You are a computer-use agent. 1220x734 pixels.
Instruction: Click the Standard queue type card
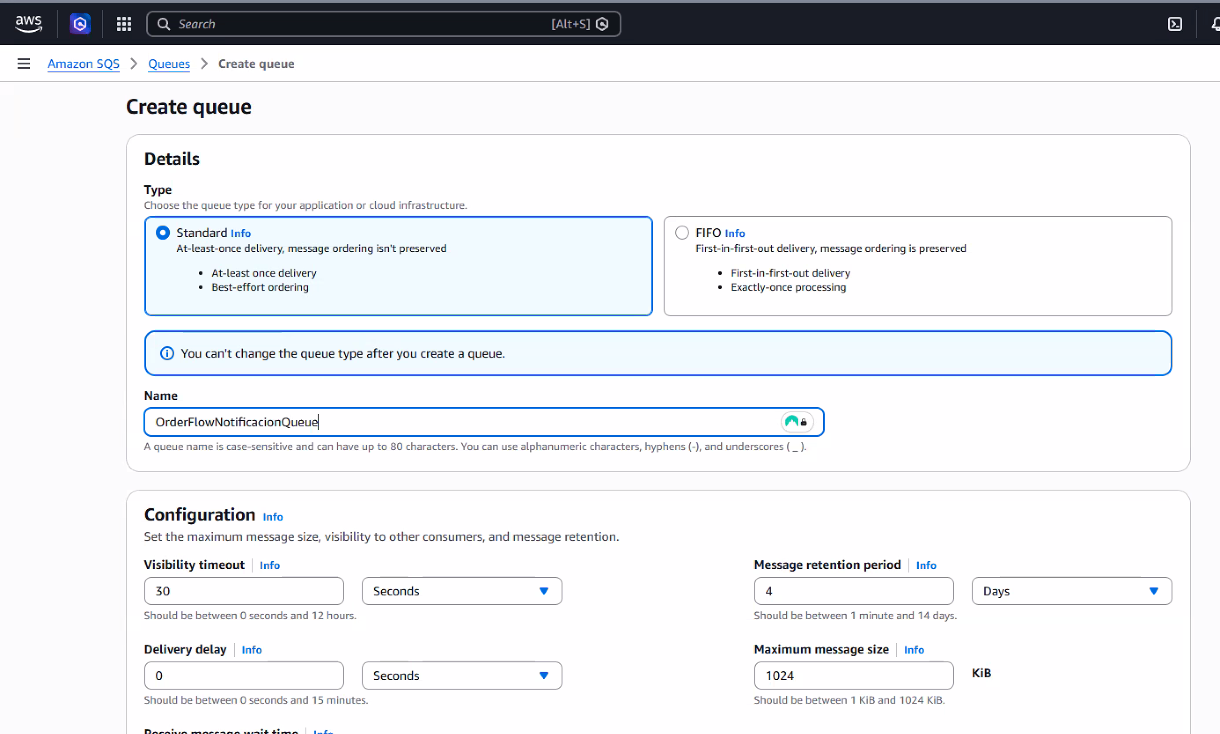point(398,266)
